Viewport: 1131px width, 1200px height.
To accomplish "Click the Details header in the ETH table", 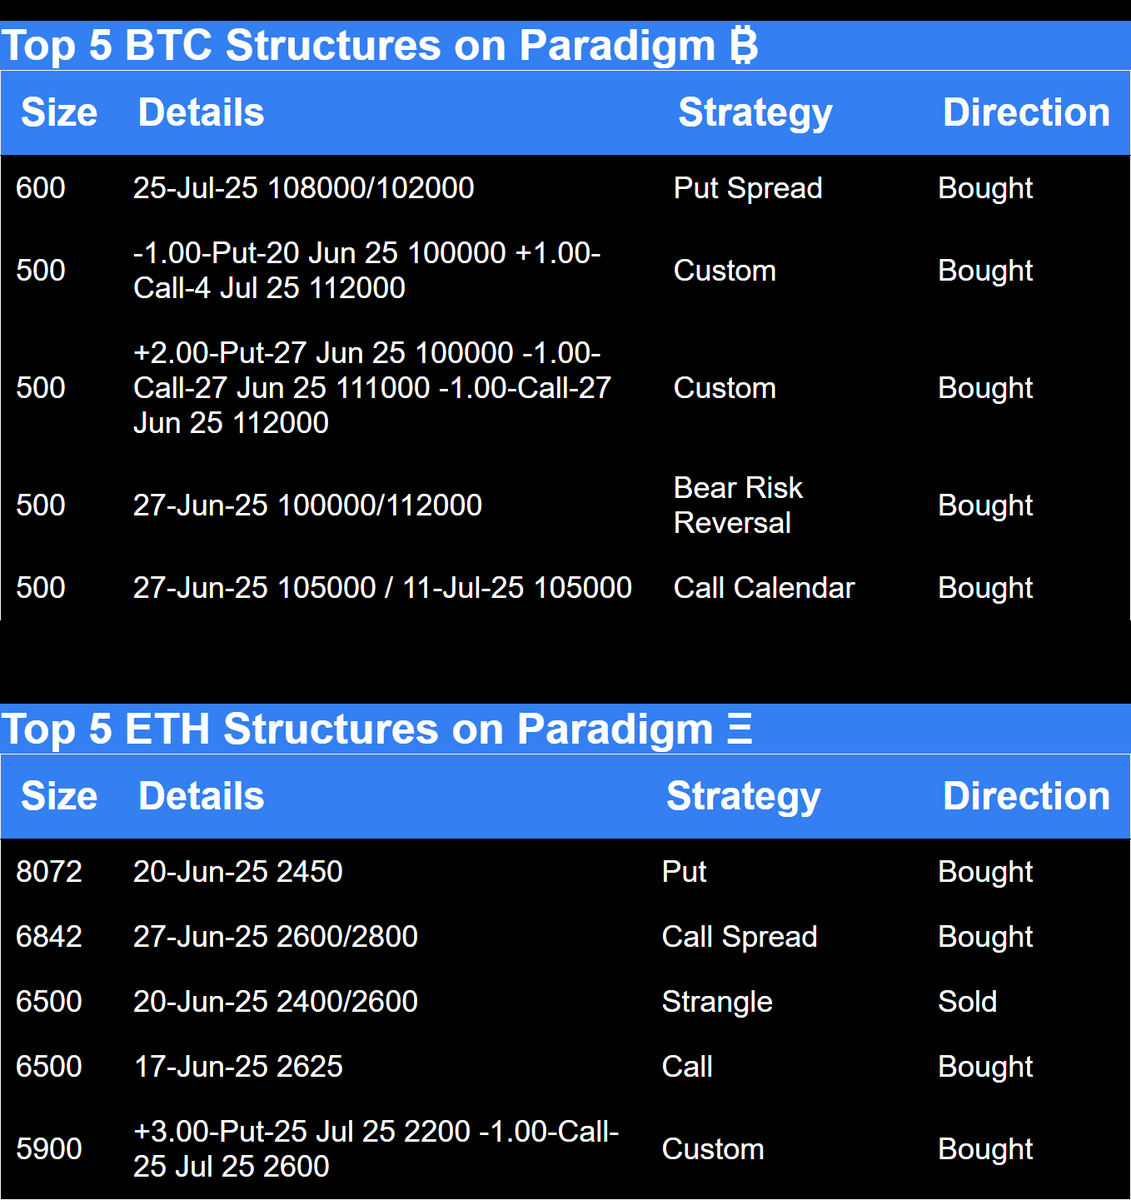I will [x=201, y=796].
